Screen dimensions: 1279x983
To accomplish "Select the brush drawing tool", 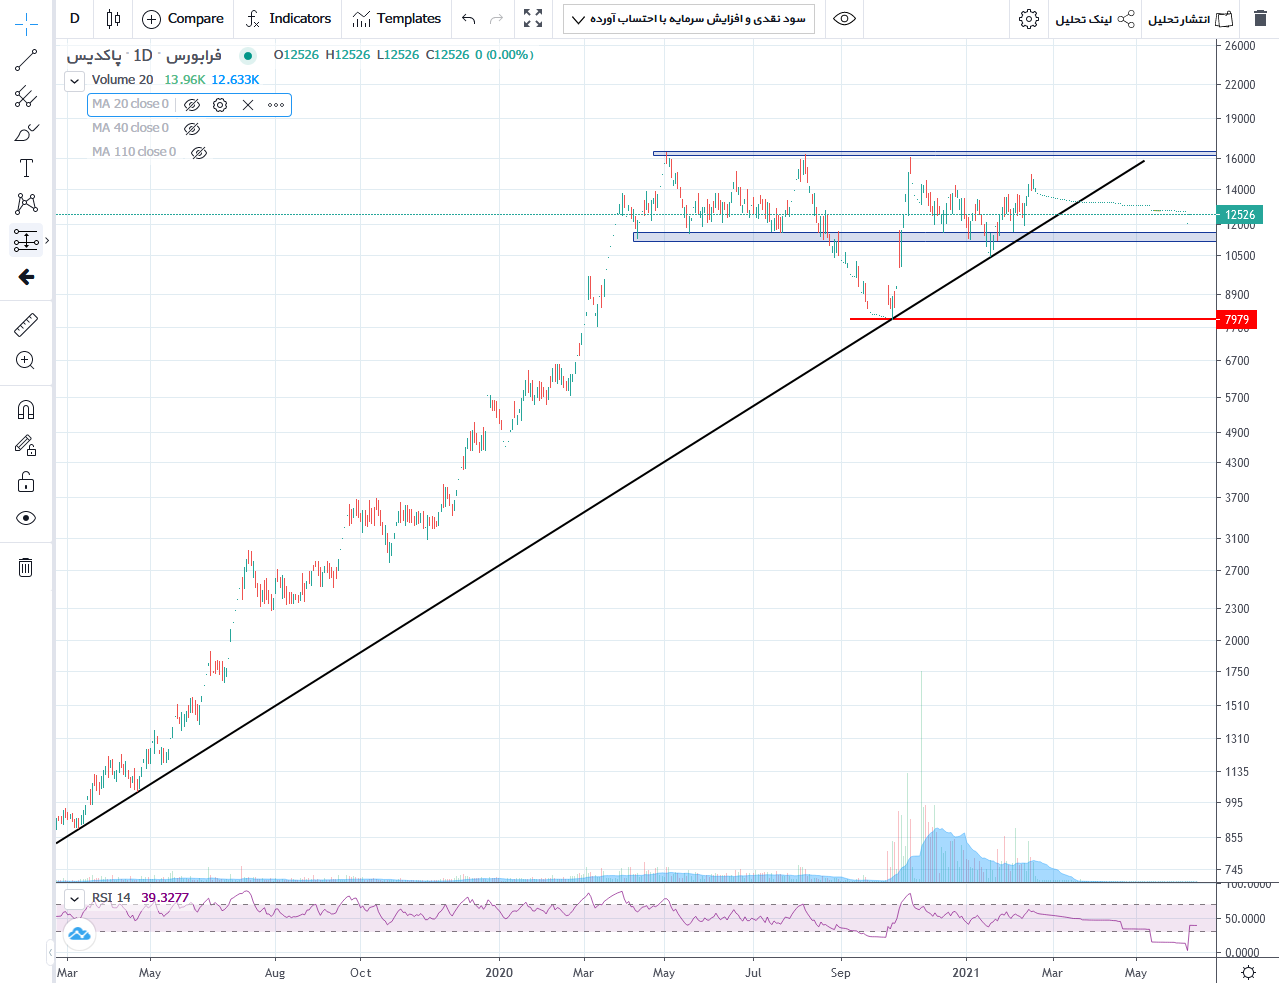I will click(x=26, y=132).
